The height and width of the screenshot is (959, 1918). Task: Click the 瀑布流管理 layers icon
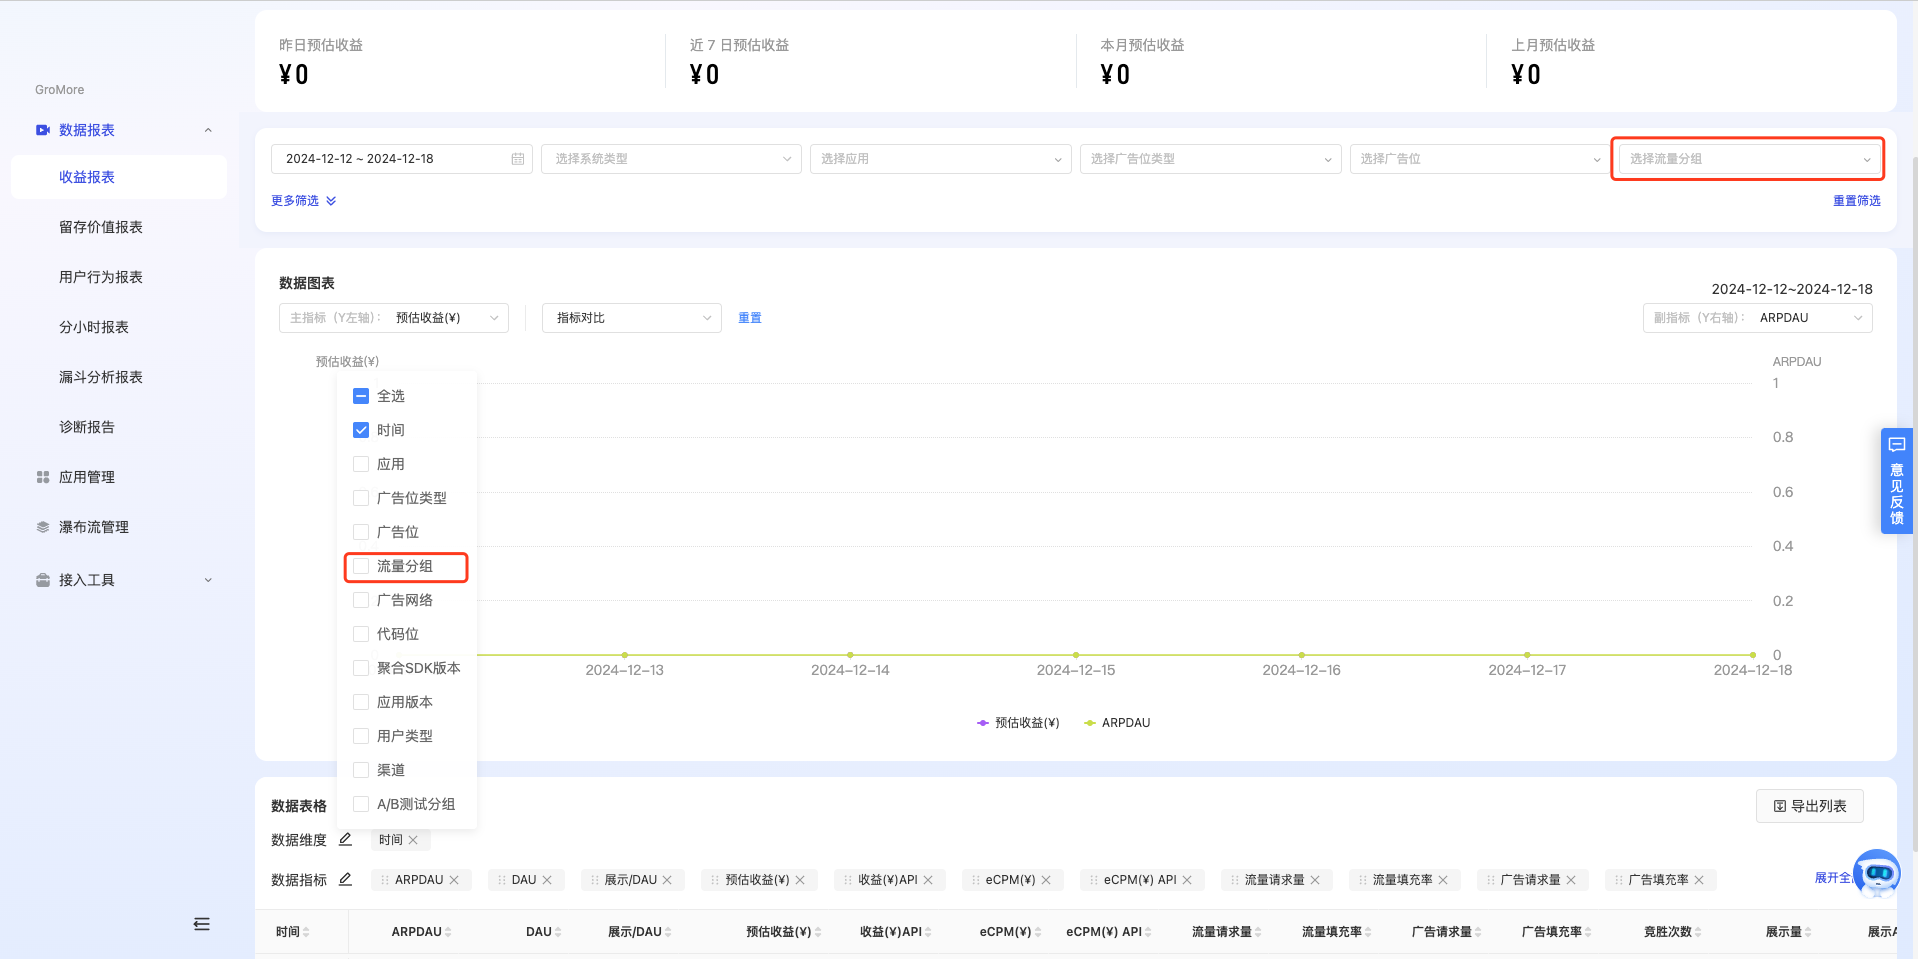click(43, 527)
